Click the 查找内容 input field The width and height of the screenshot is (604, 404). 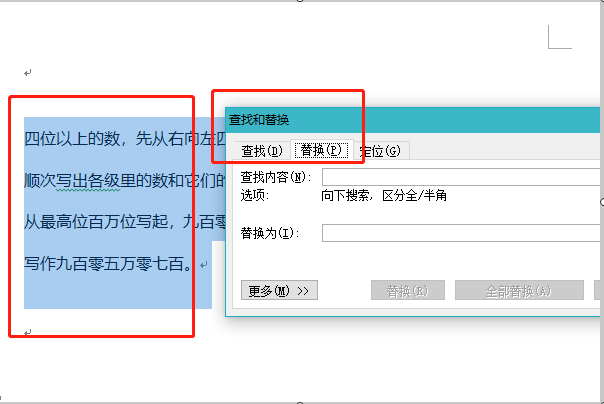click(x=461, y=177)
